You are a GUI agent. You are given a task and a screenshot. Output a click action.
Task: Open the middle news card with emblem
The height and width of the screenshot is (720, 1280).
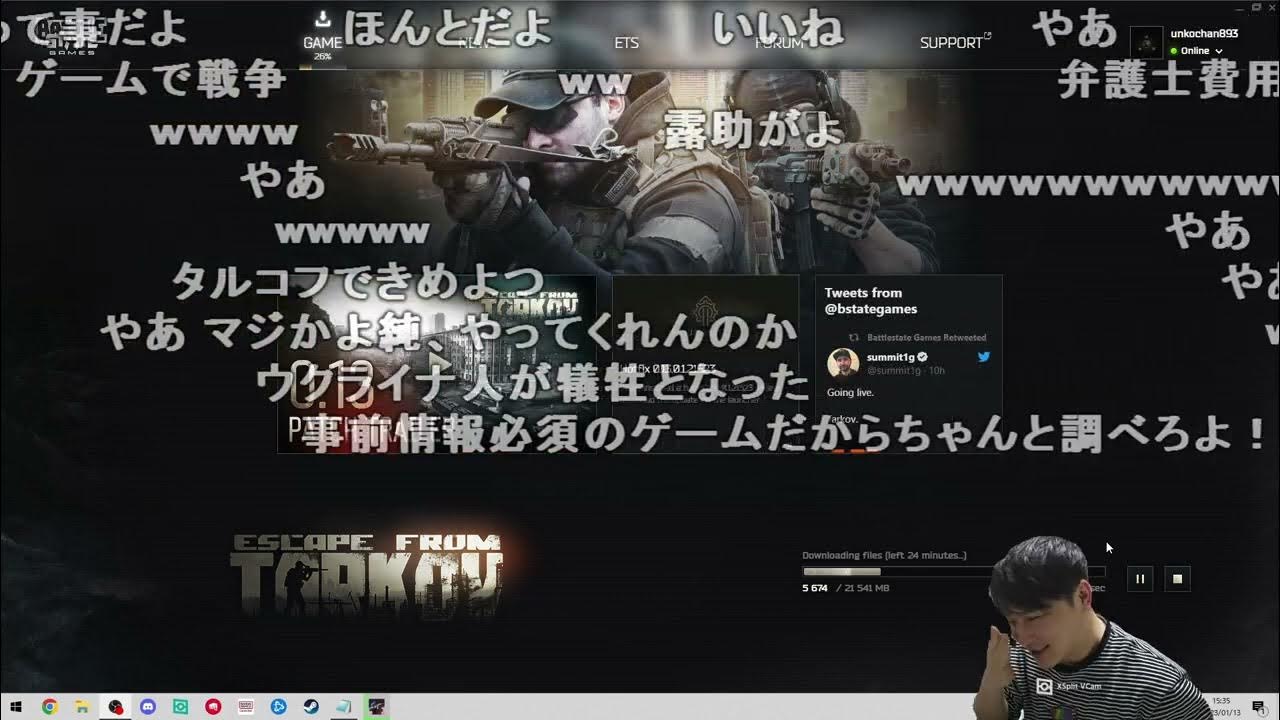click(705, 364)
